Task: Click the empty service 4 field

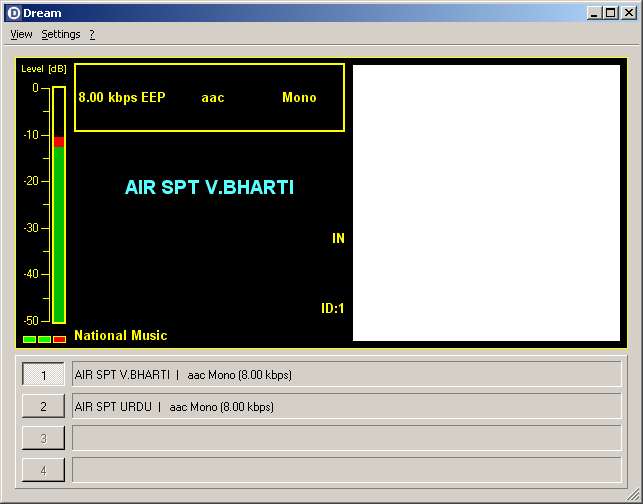Action: [x=347, y=470]
